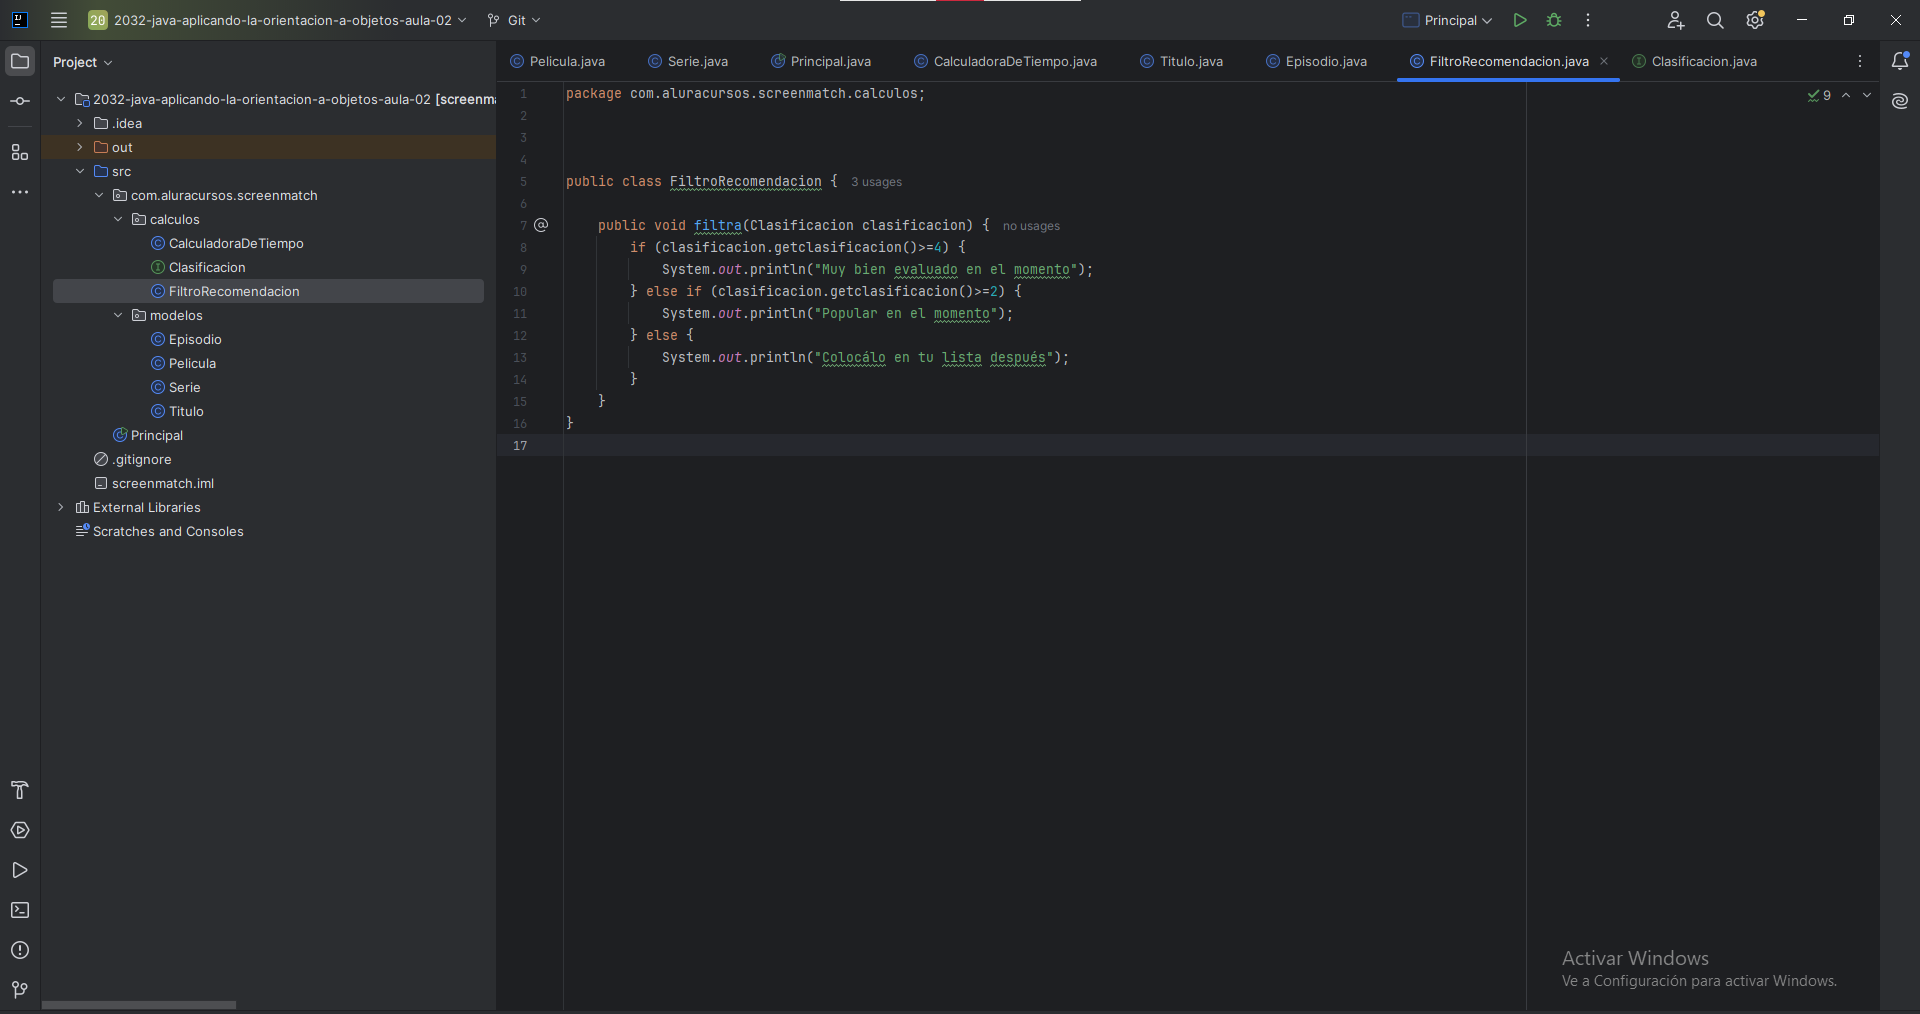Viewport: 1920px width, 1014px height.
Task: Open the Git tool window at bottom
Action: [x=20, y=990]
